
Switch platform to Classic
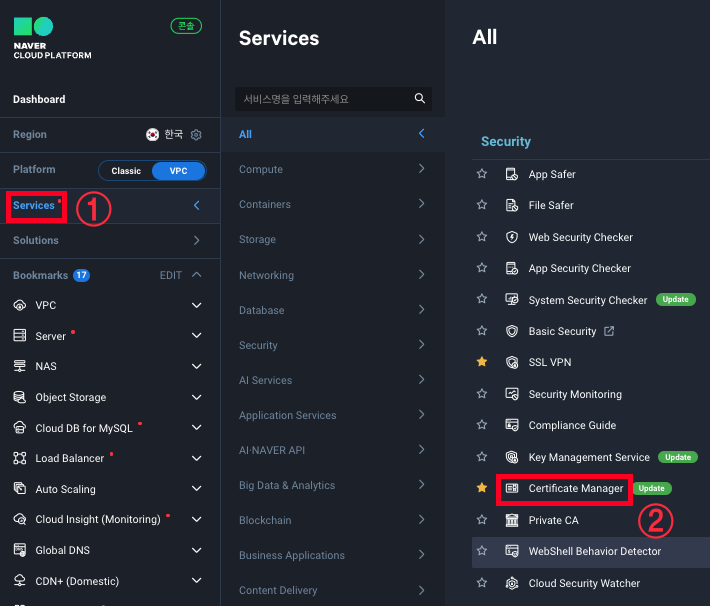click(126, 171)
